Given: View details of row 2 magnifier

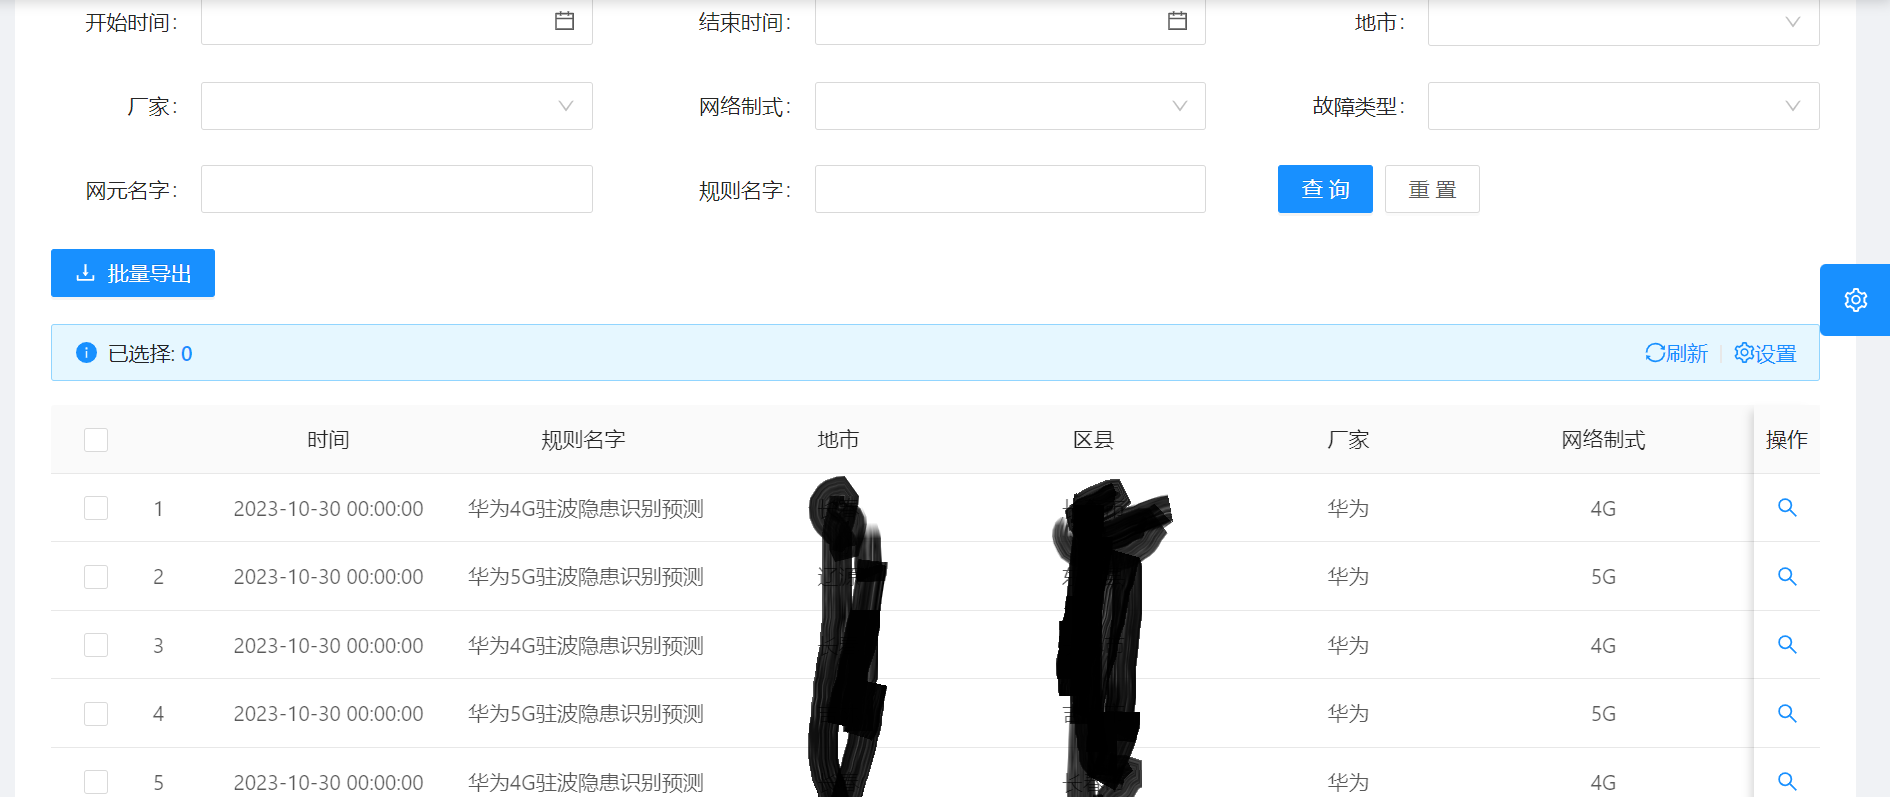Looking at the screenshot, I should (1787, 576).
